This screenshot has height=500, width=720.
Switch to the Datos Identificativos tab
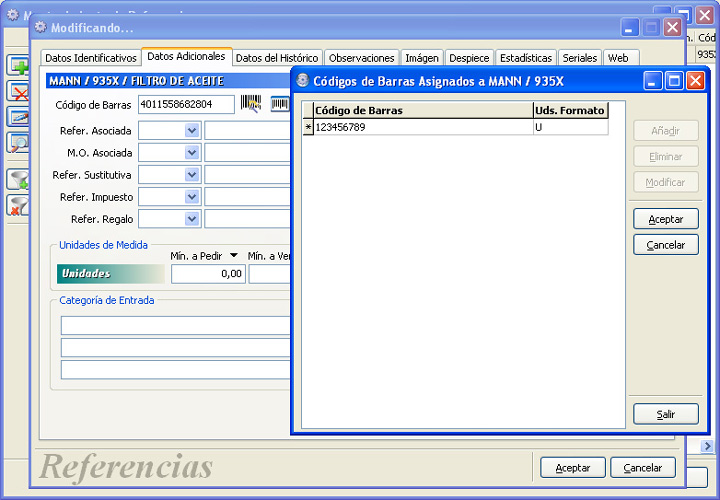click(91, 58)
